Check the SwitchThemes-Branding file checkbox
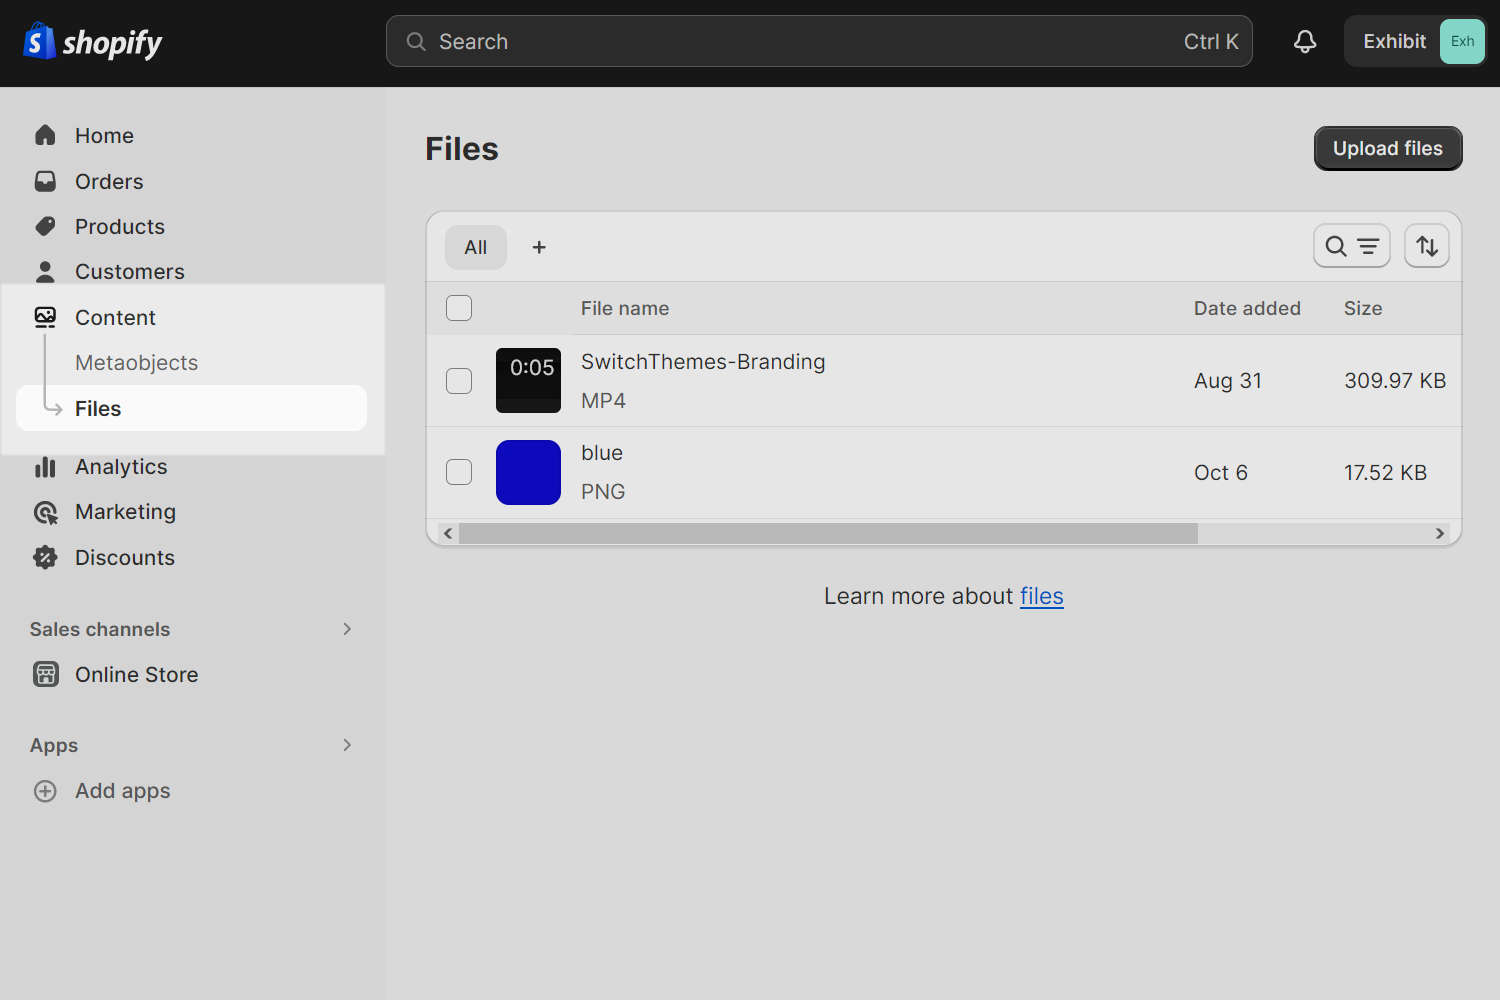The height and width of the screenshot is (1000, 1500). [x=459, y=381]
